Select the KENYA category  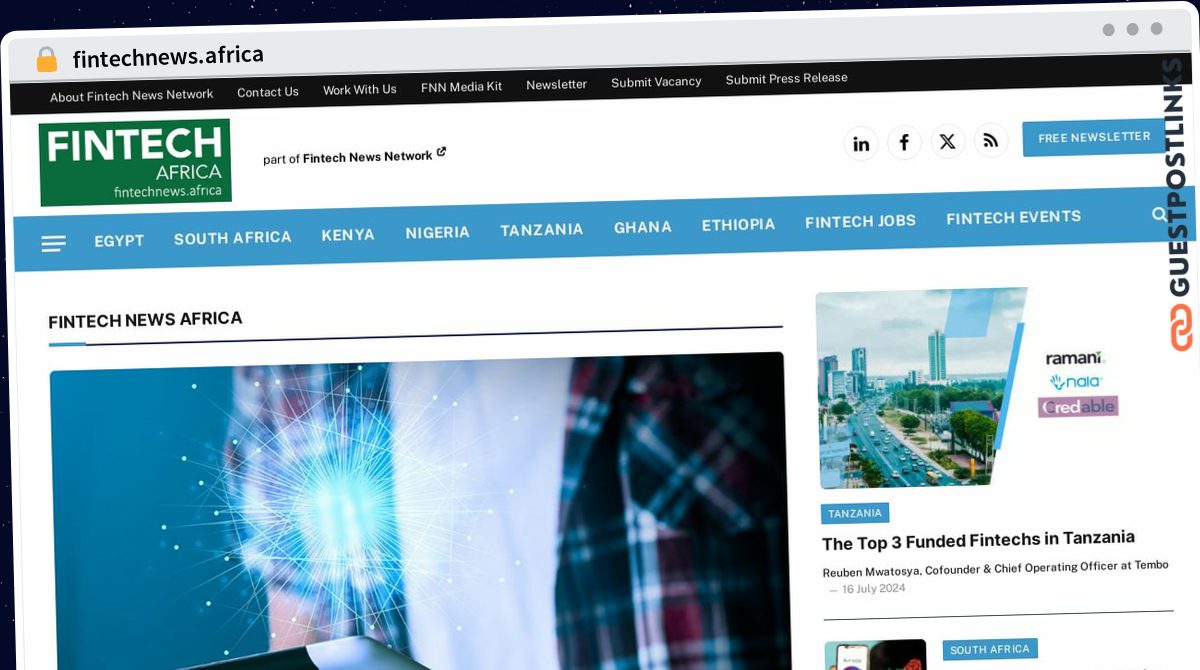pos(348,235)
